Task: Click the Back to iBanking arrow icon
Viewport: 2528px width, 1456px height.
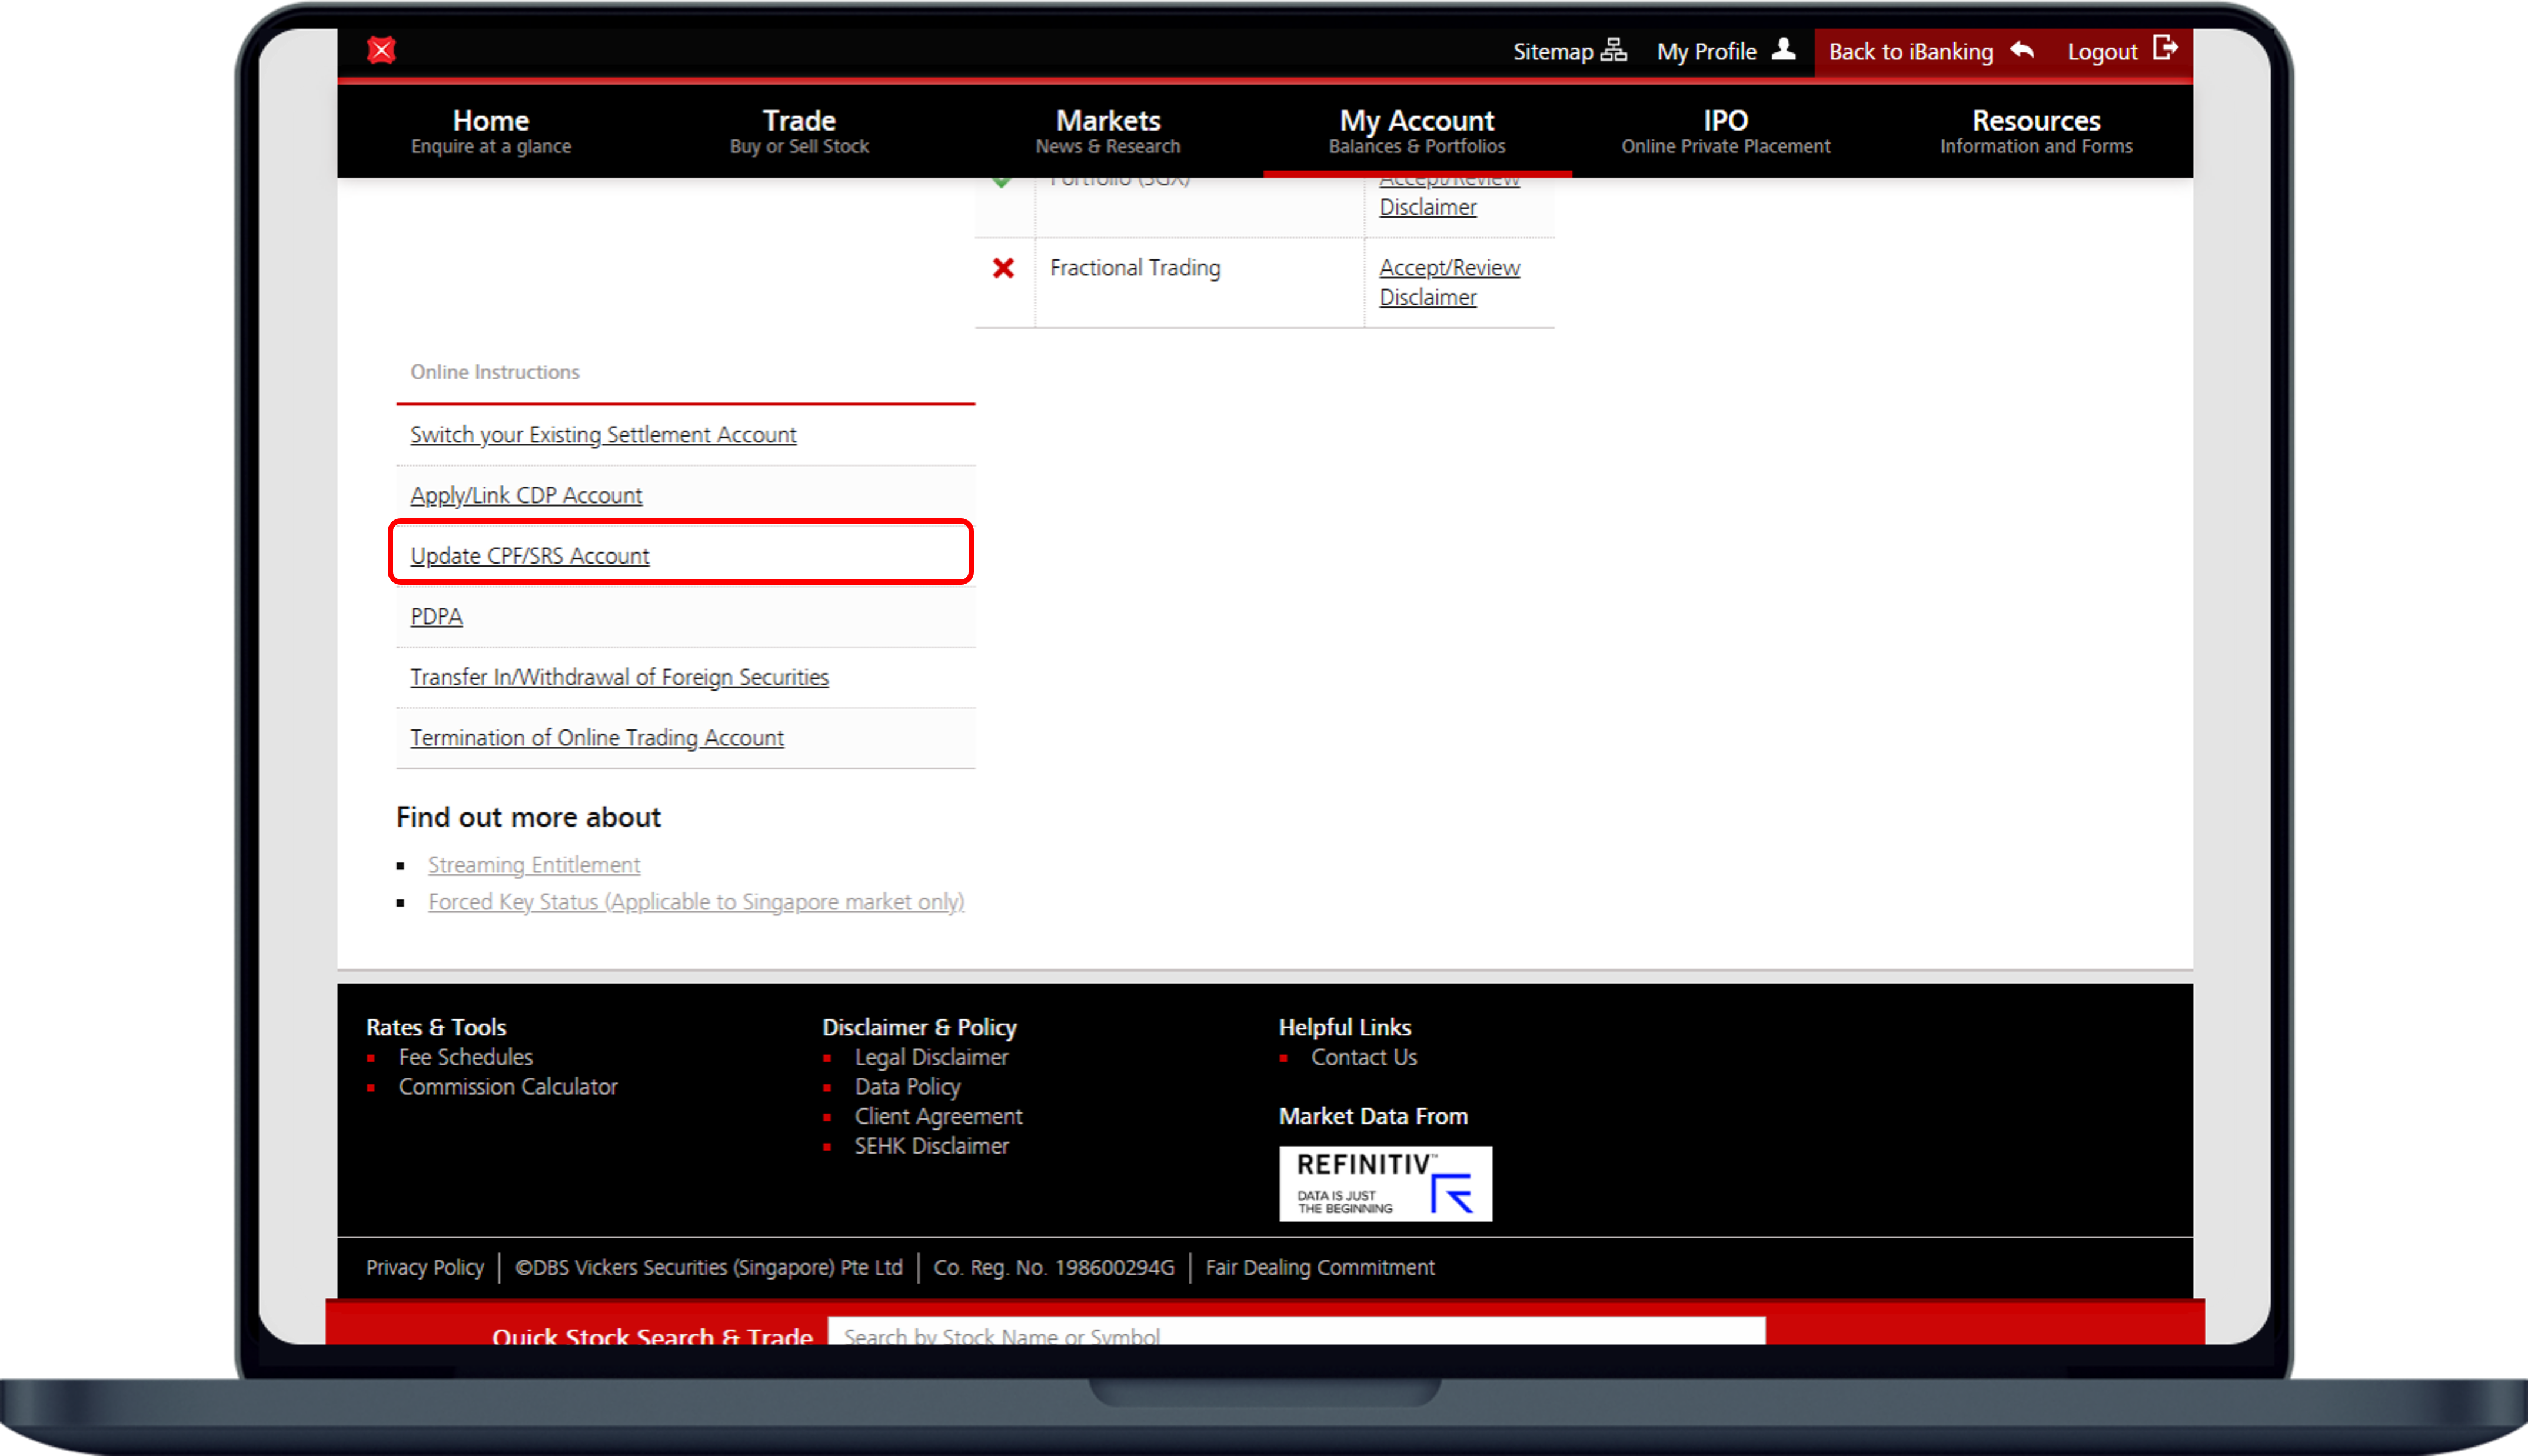Action: click(x=2021, y=50)
